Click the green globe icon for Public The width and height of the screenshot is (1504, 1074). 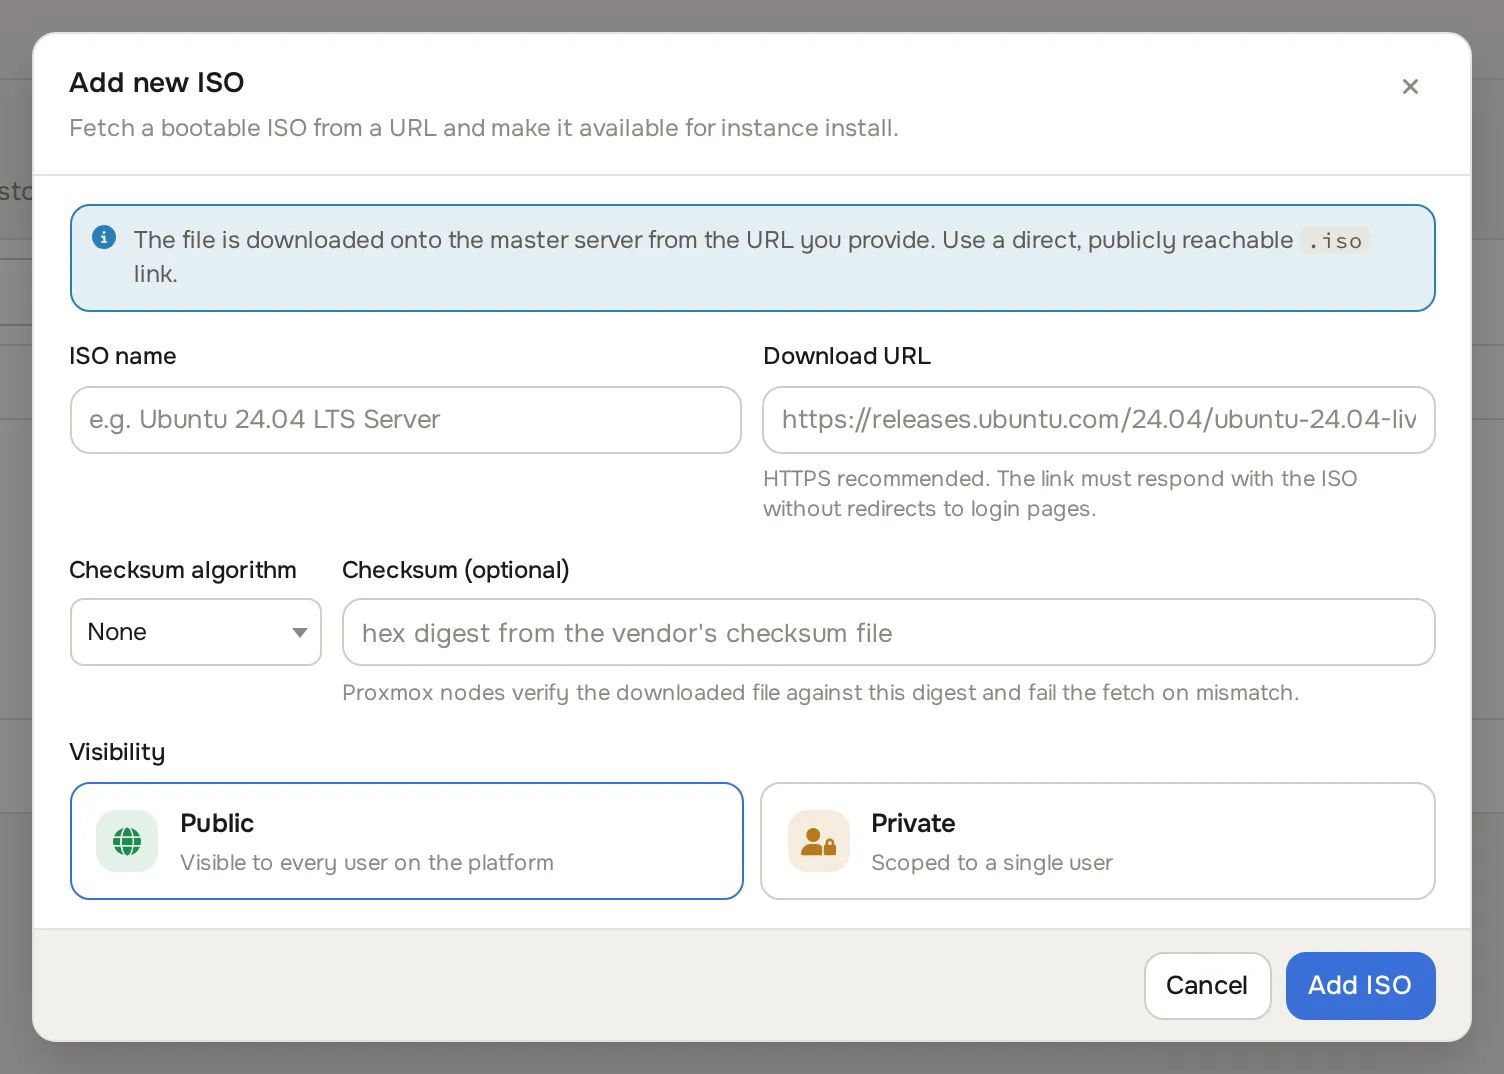(x=127, y=841)
